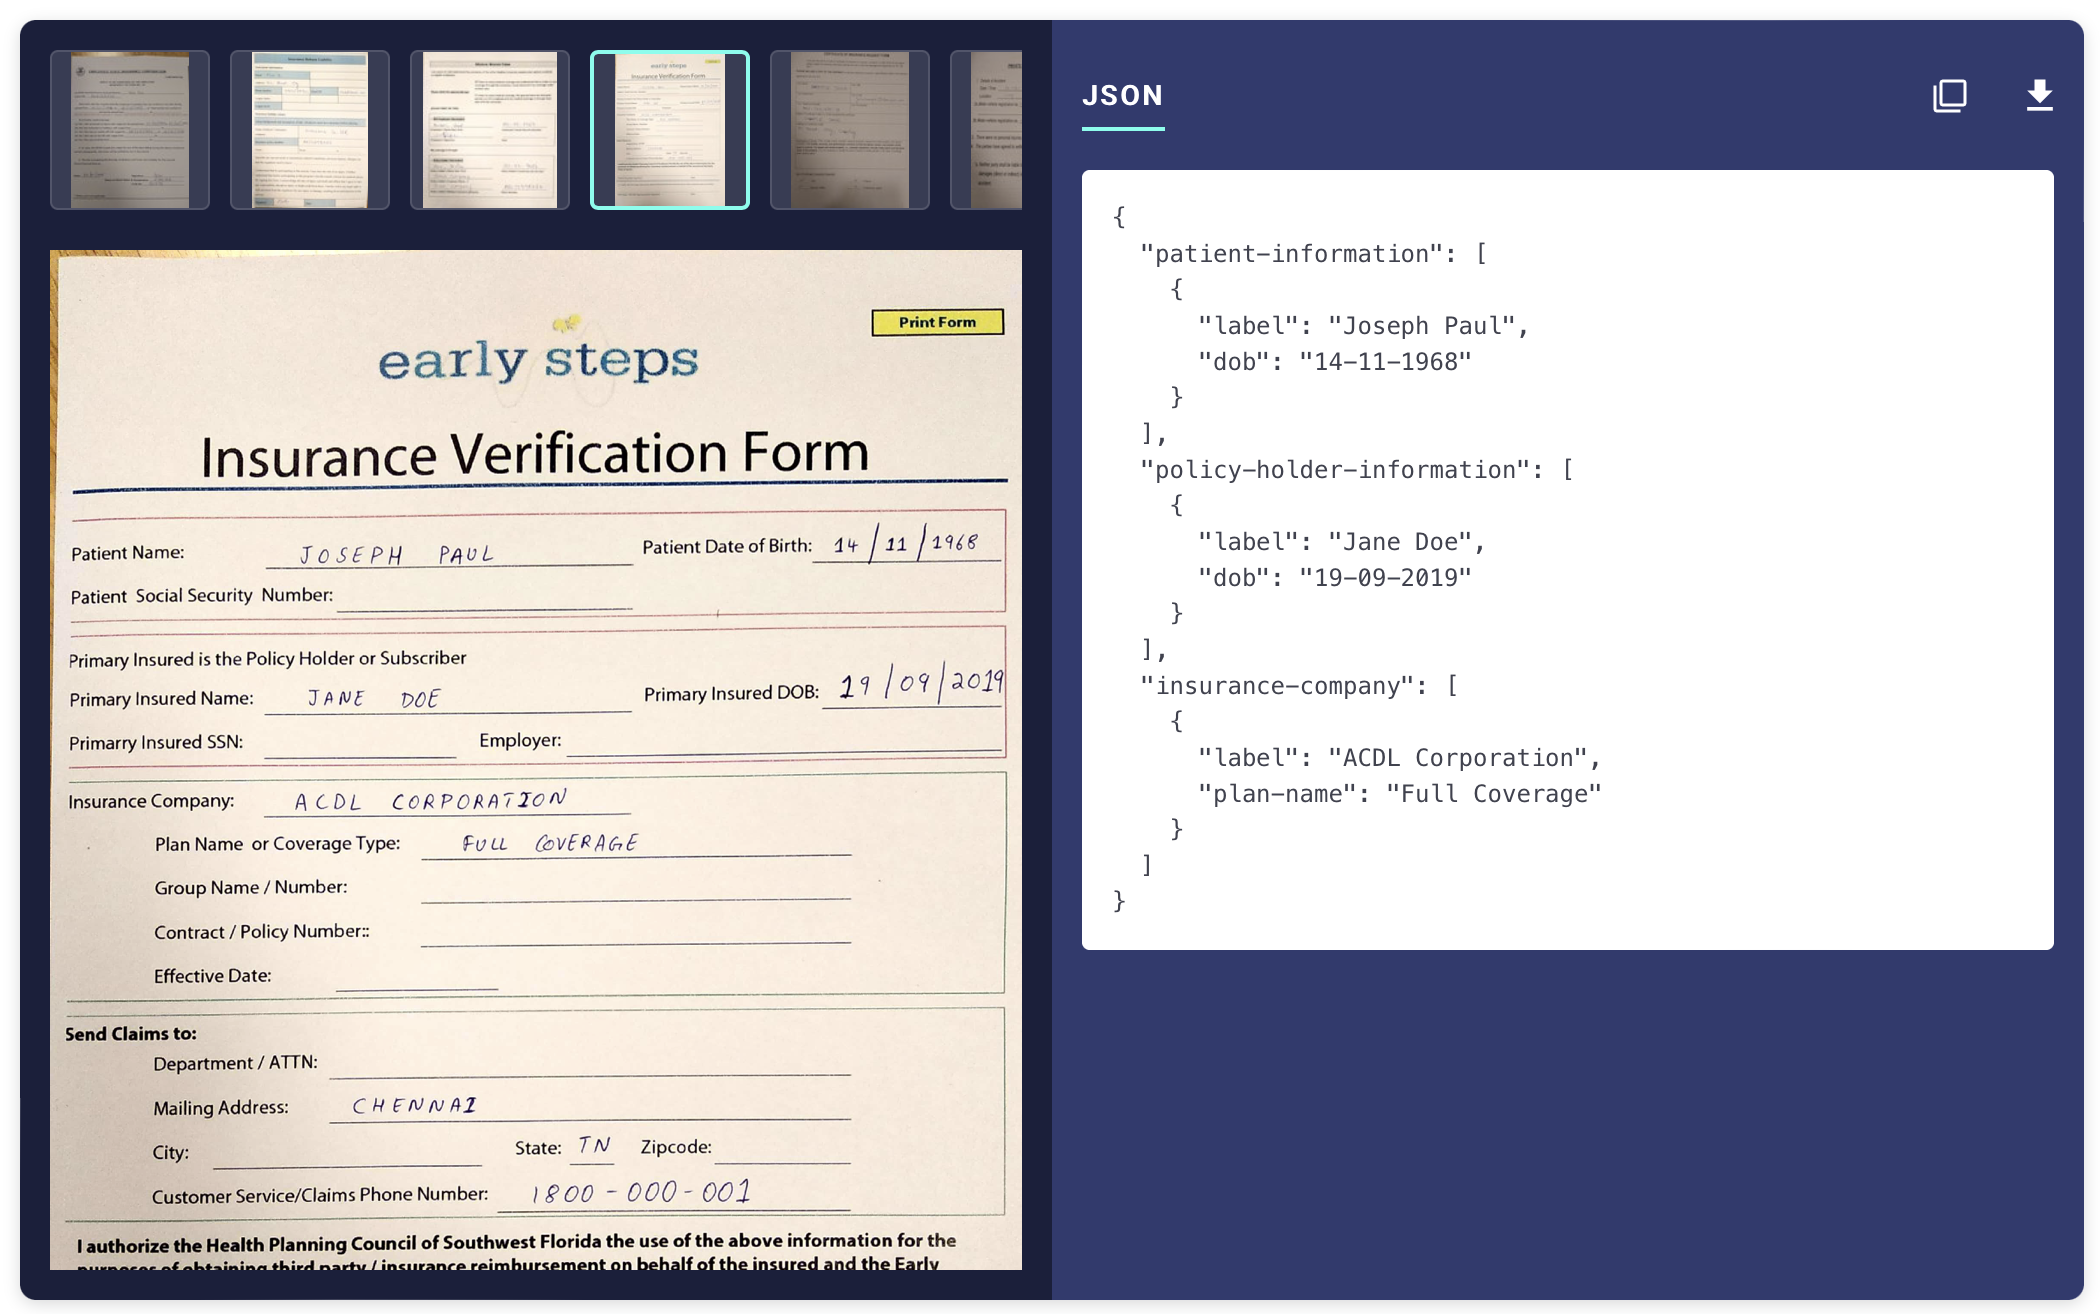Click the Print Form button on the form
The image size is (2100, 1314).
pos(937,322)
